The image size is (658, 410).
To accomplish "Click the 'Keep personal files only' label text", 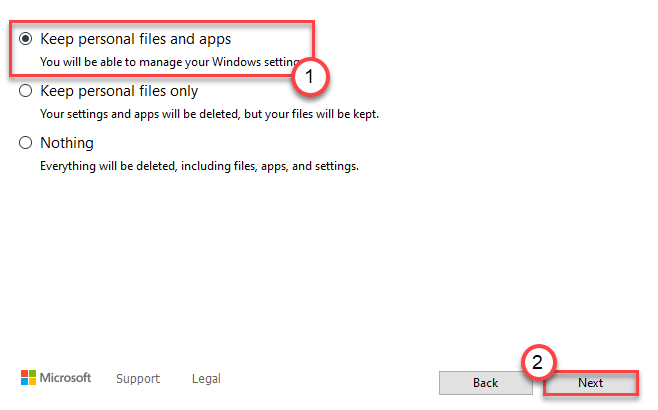I will [119, 91].
